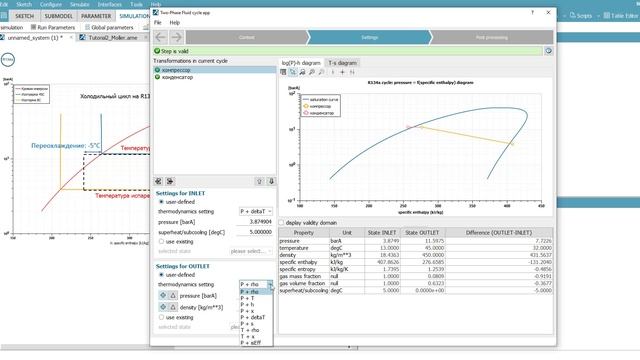The image size is (640, 360).
Task: Open INLET thermodynamics setting dropdown
Action: pyautogui.click(x=256, y=211)
